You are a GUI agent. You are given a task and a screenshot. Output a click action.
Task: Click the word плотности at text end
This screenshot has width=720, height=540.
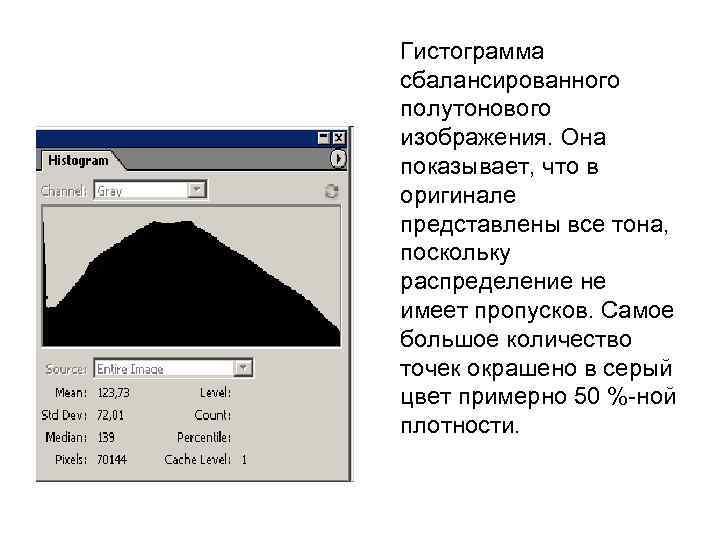459,426
